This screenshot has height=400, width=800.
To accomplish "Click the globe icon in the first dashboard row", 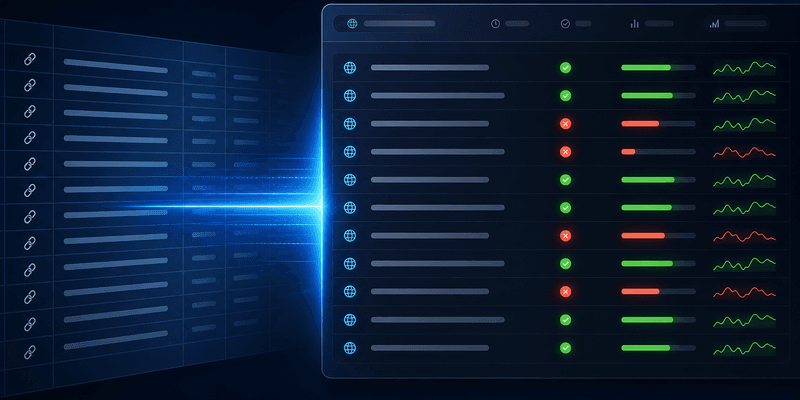I will (x=349, y=67).
